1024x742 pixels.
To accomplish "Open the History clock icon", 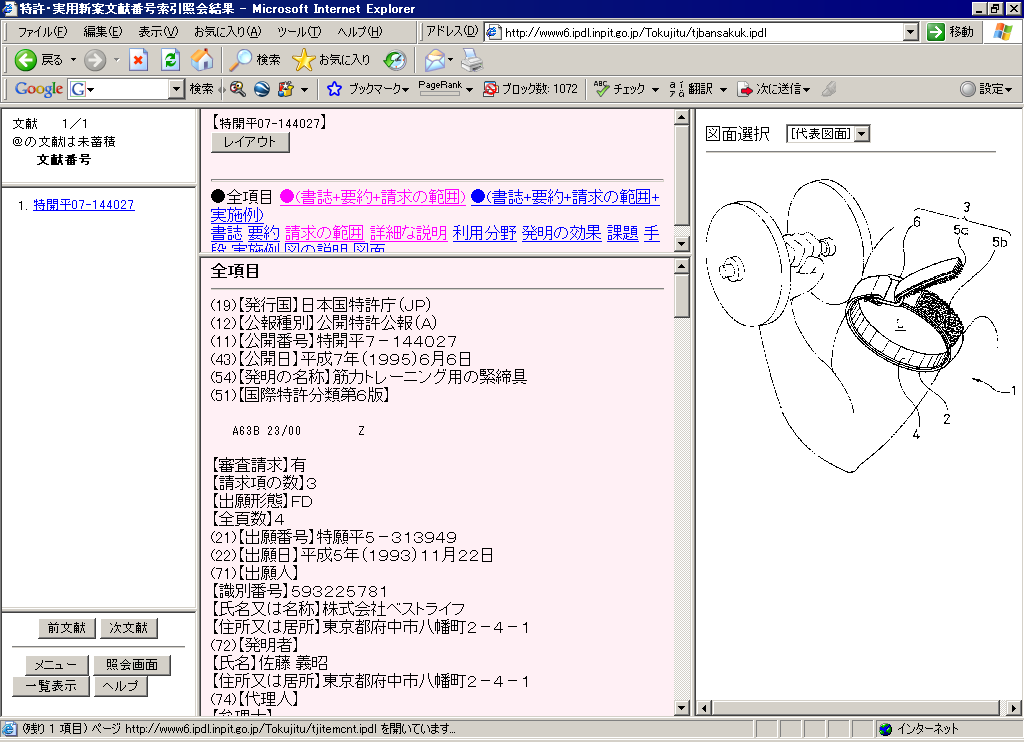I will coord(394,60).
